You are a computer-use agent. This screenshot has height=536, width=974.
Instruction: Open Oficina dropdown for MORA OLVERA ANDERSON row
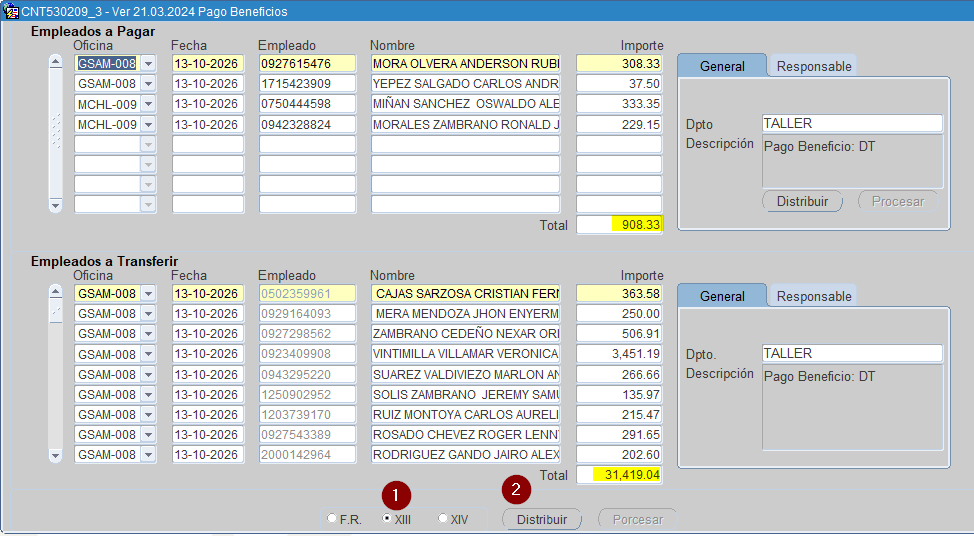[x=148, y=63]
